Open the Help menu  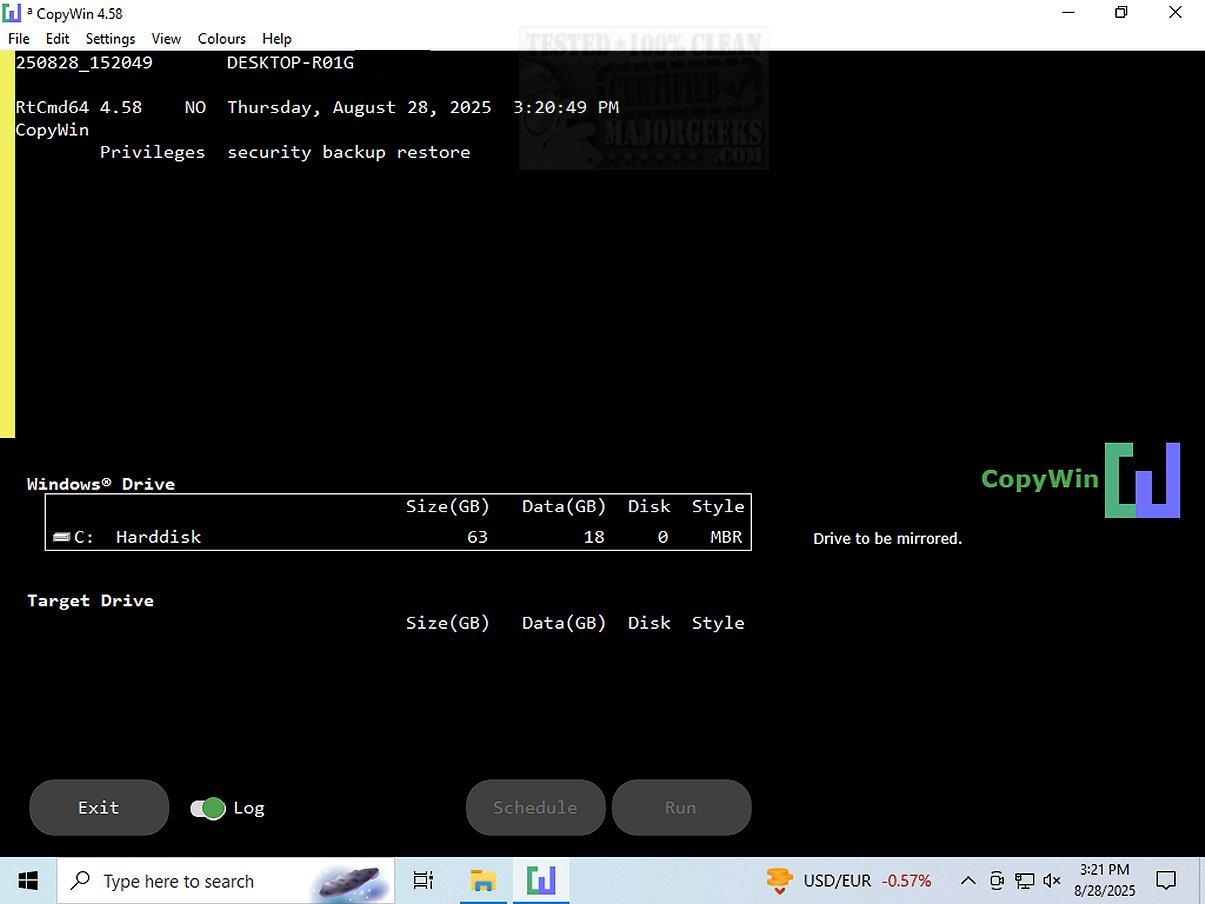pos(277,39)
